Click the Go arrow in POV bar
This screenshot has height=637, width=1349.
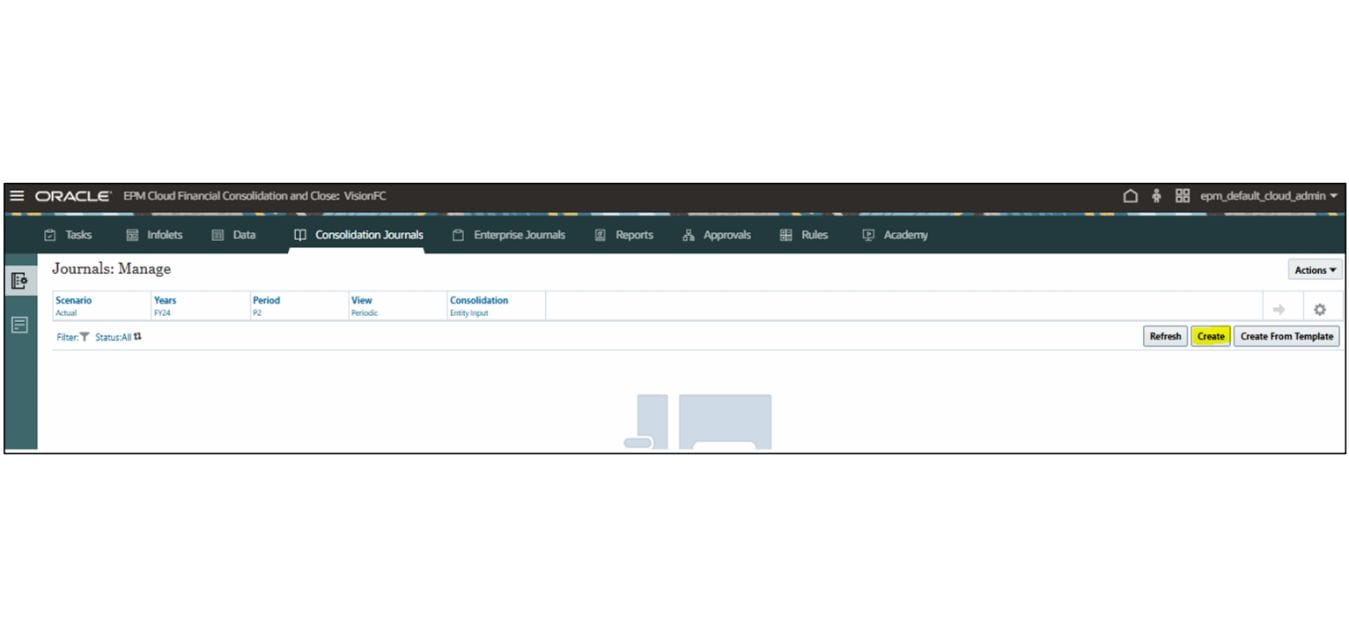coord(1278,310)
